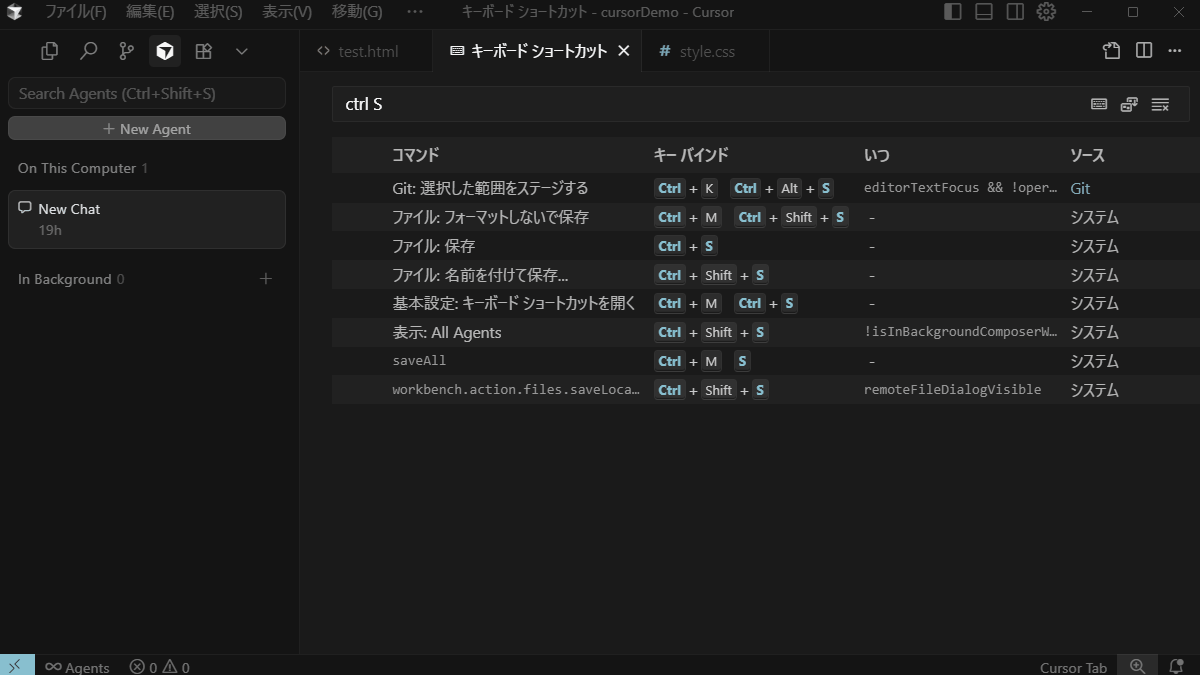Toggle record keys keyboard icon in search
Viewport: 1200px width, 675px height.
[x=1099, y=104]
